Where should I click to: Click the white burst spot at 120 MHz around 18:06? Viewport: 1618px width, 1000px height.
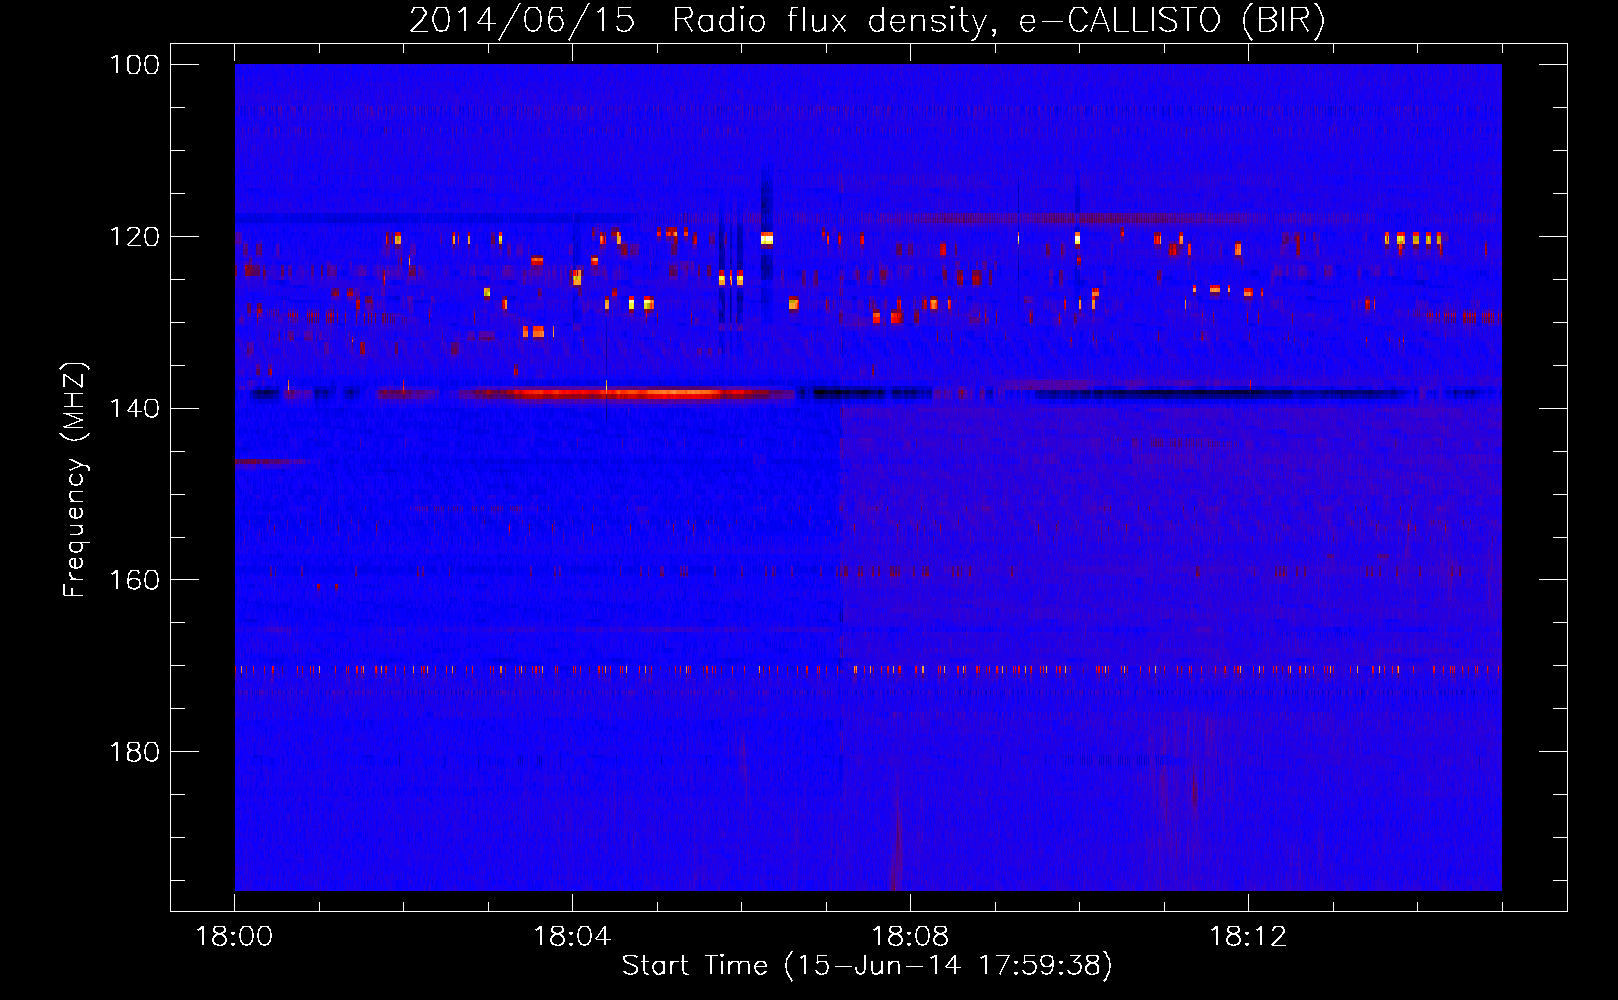tap(767, 238)
